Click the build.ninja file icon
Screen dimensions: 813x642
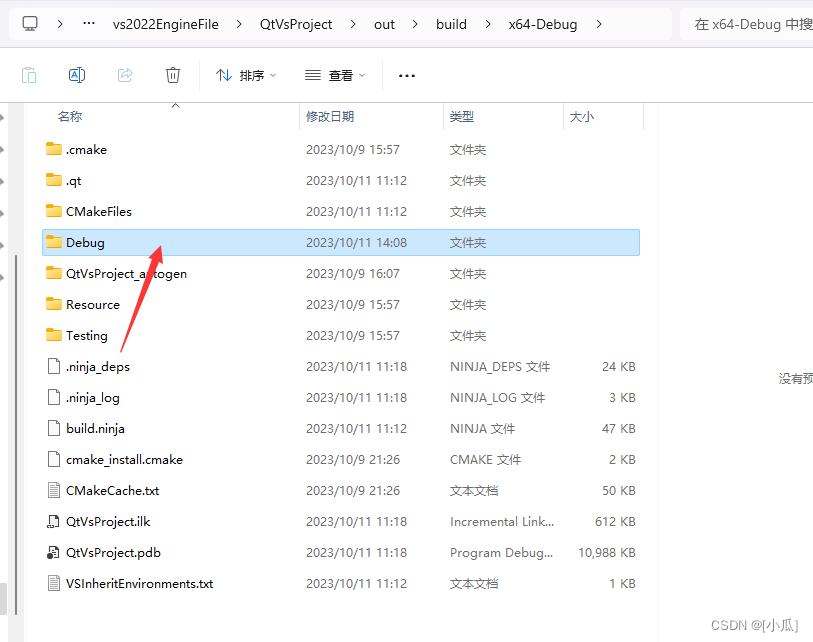(53, 428)
